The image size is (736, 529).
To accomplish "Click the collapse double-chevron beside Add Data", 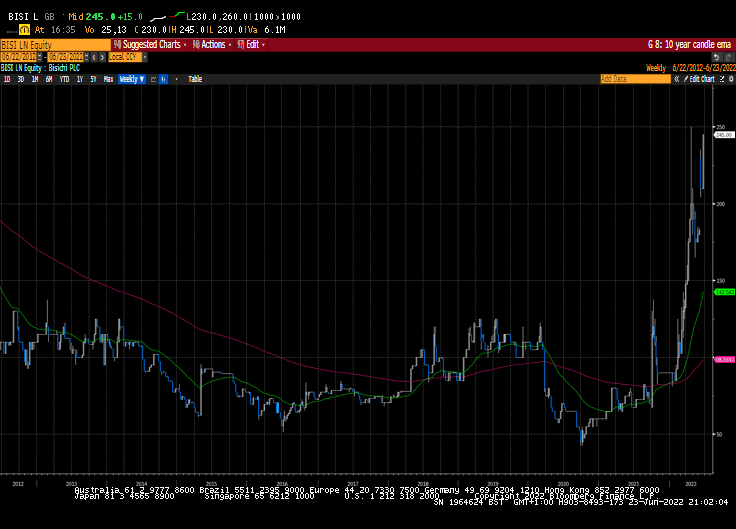I will pos(677,78).
